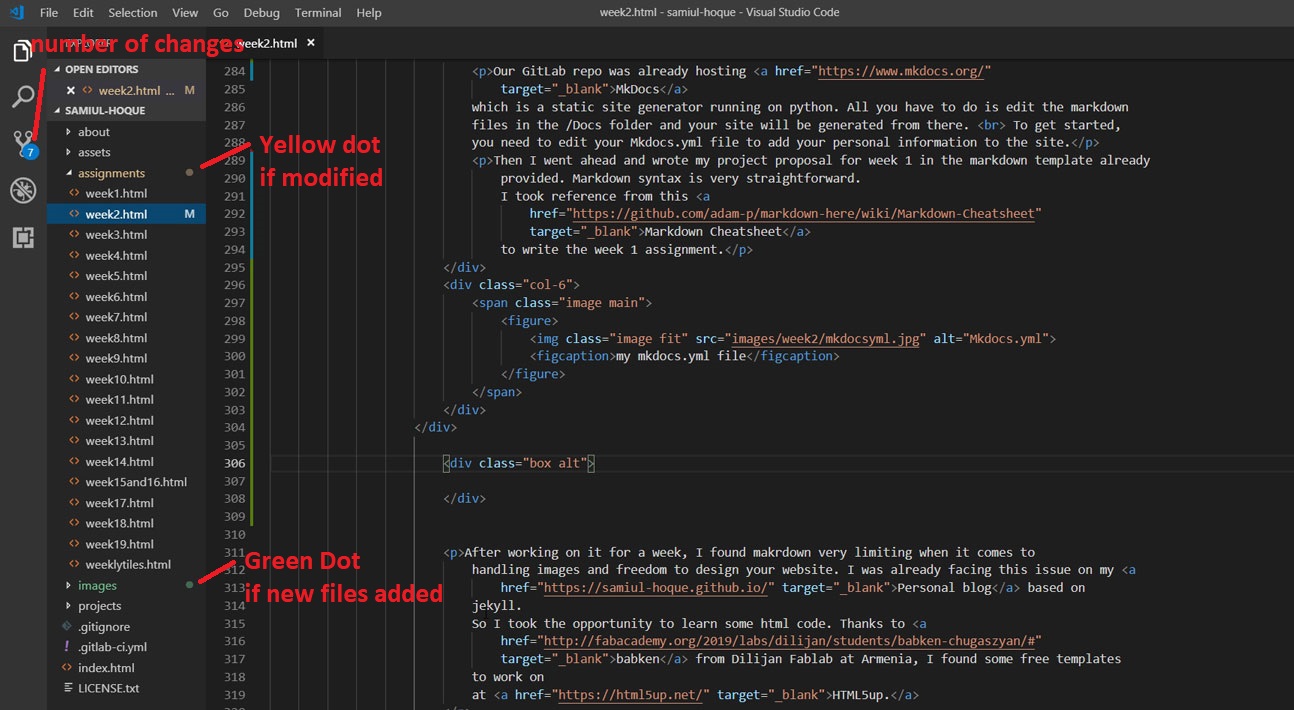Expand the projects folder
This screenshot has height=710, width=1294.
[x=126, y=606]
